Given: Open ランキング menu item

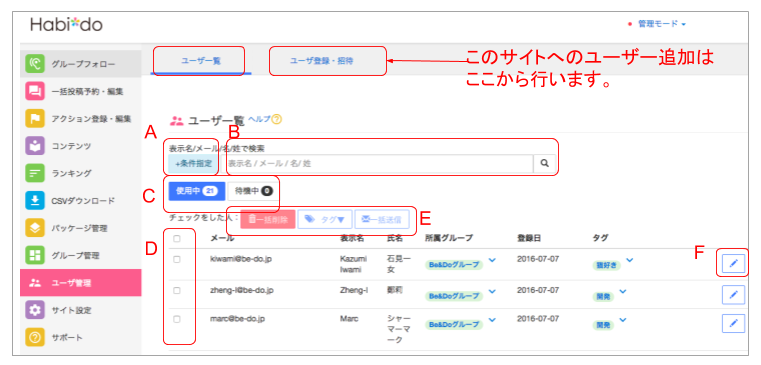Looking at the screenshot, I should click(81, 173).
